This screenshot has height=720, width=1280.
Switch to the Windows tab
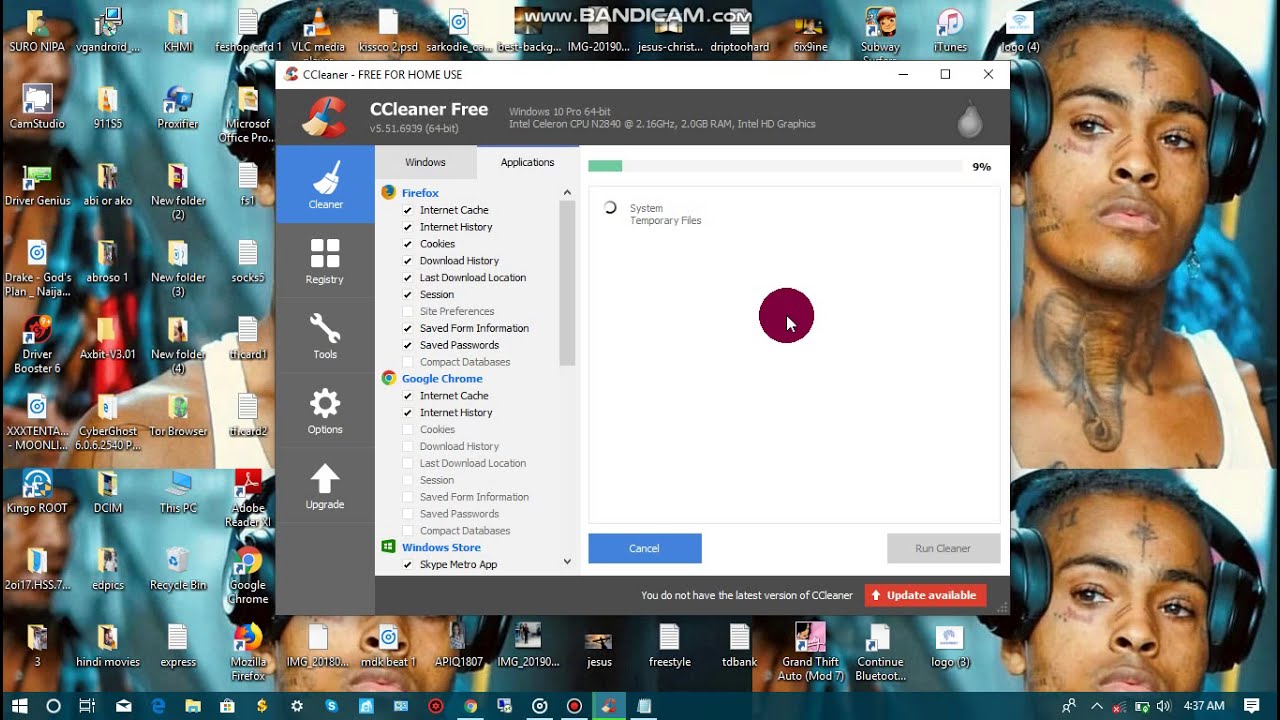(425, 162)
